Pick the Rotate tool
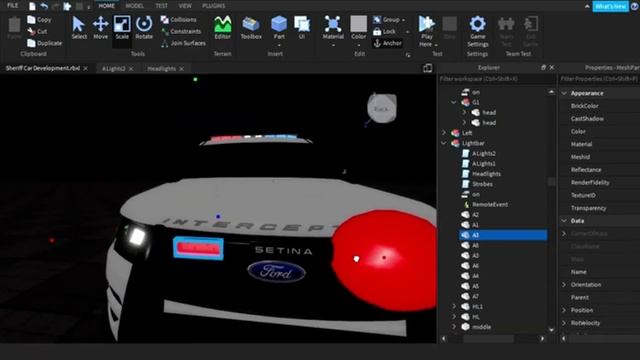 (x=144, y=28)
